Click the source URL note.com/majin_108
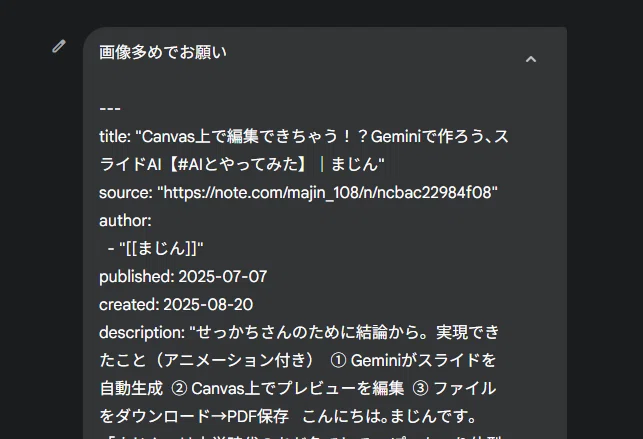This screenshot has width=643, height=439. click(331, 192)
